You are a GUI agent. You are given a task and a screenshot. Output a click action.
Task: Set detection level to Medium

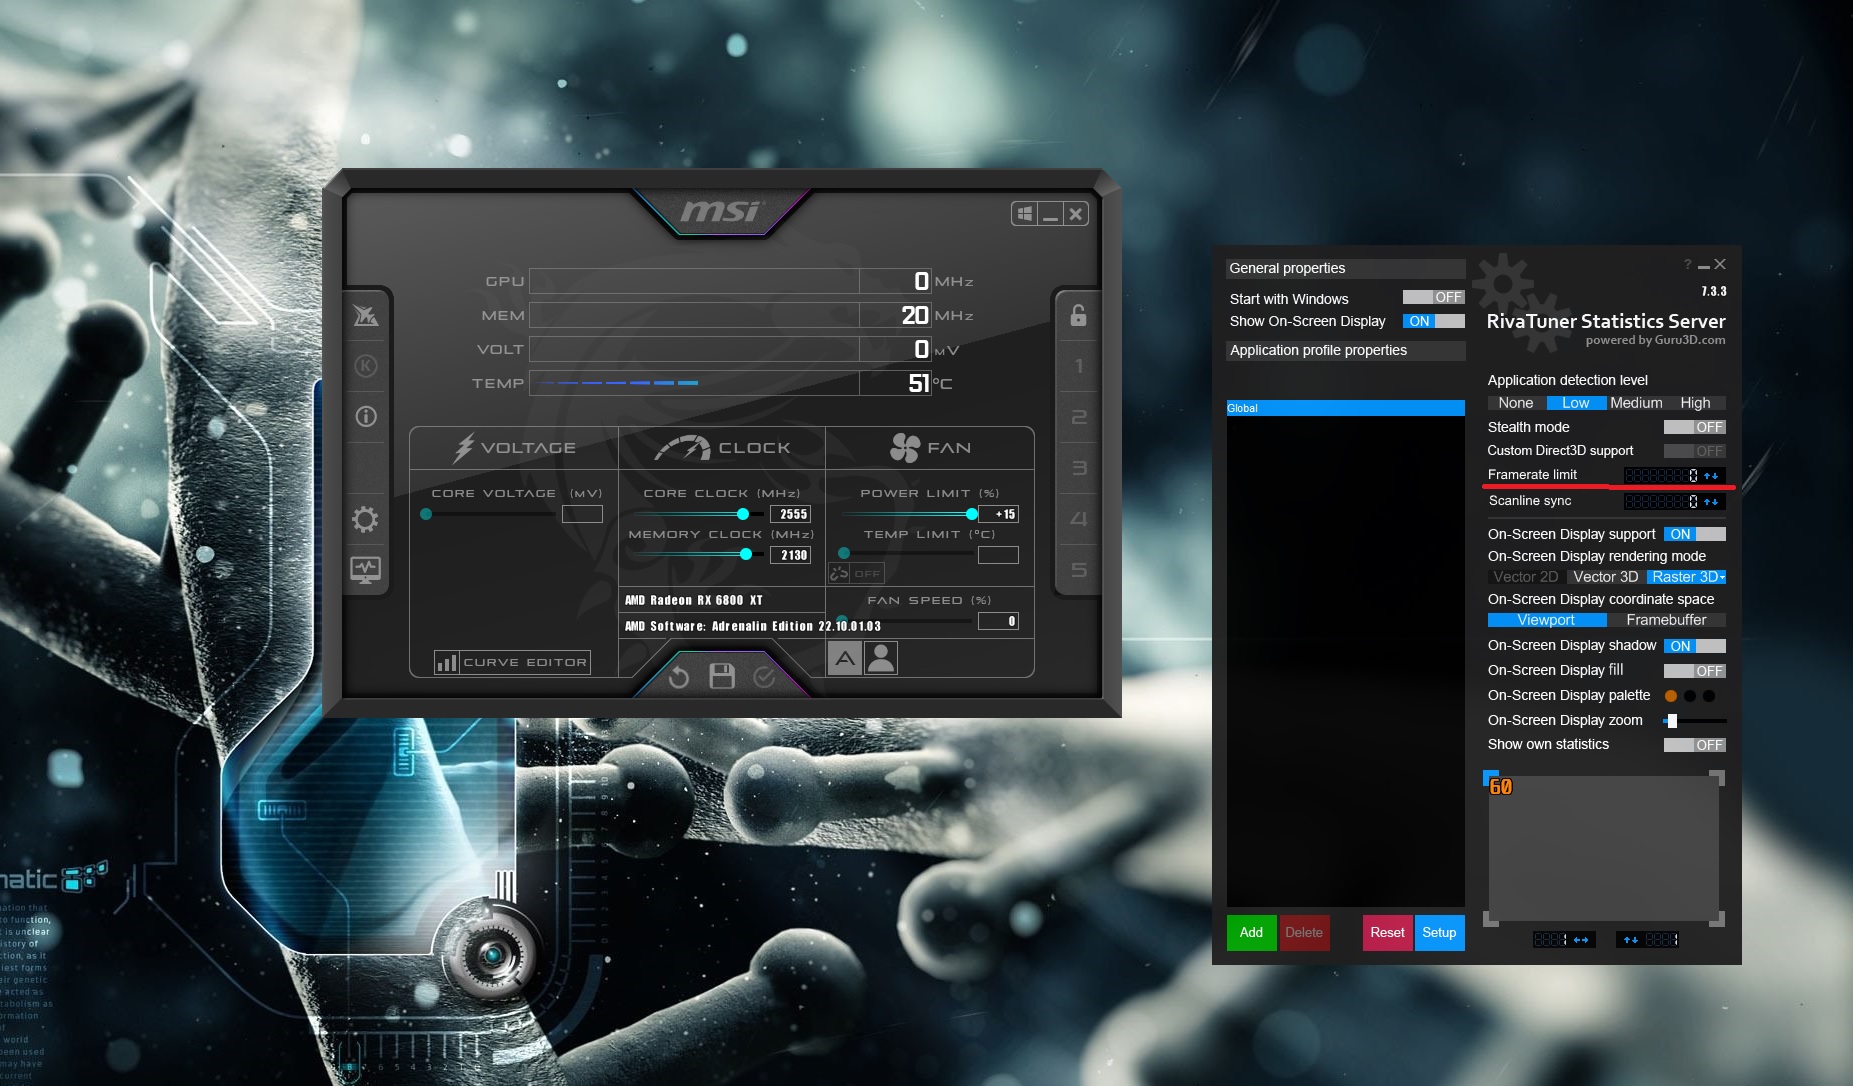pyautogui.click(x=1636, y=403)
